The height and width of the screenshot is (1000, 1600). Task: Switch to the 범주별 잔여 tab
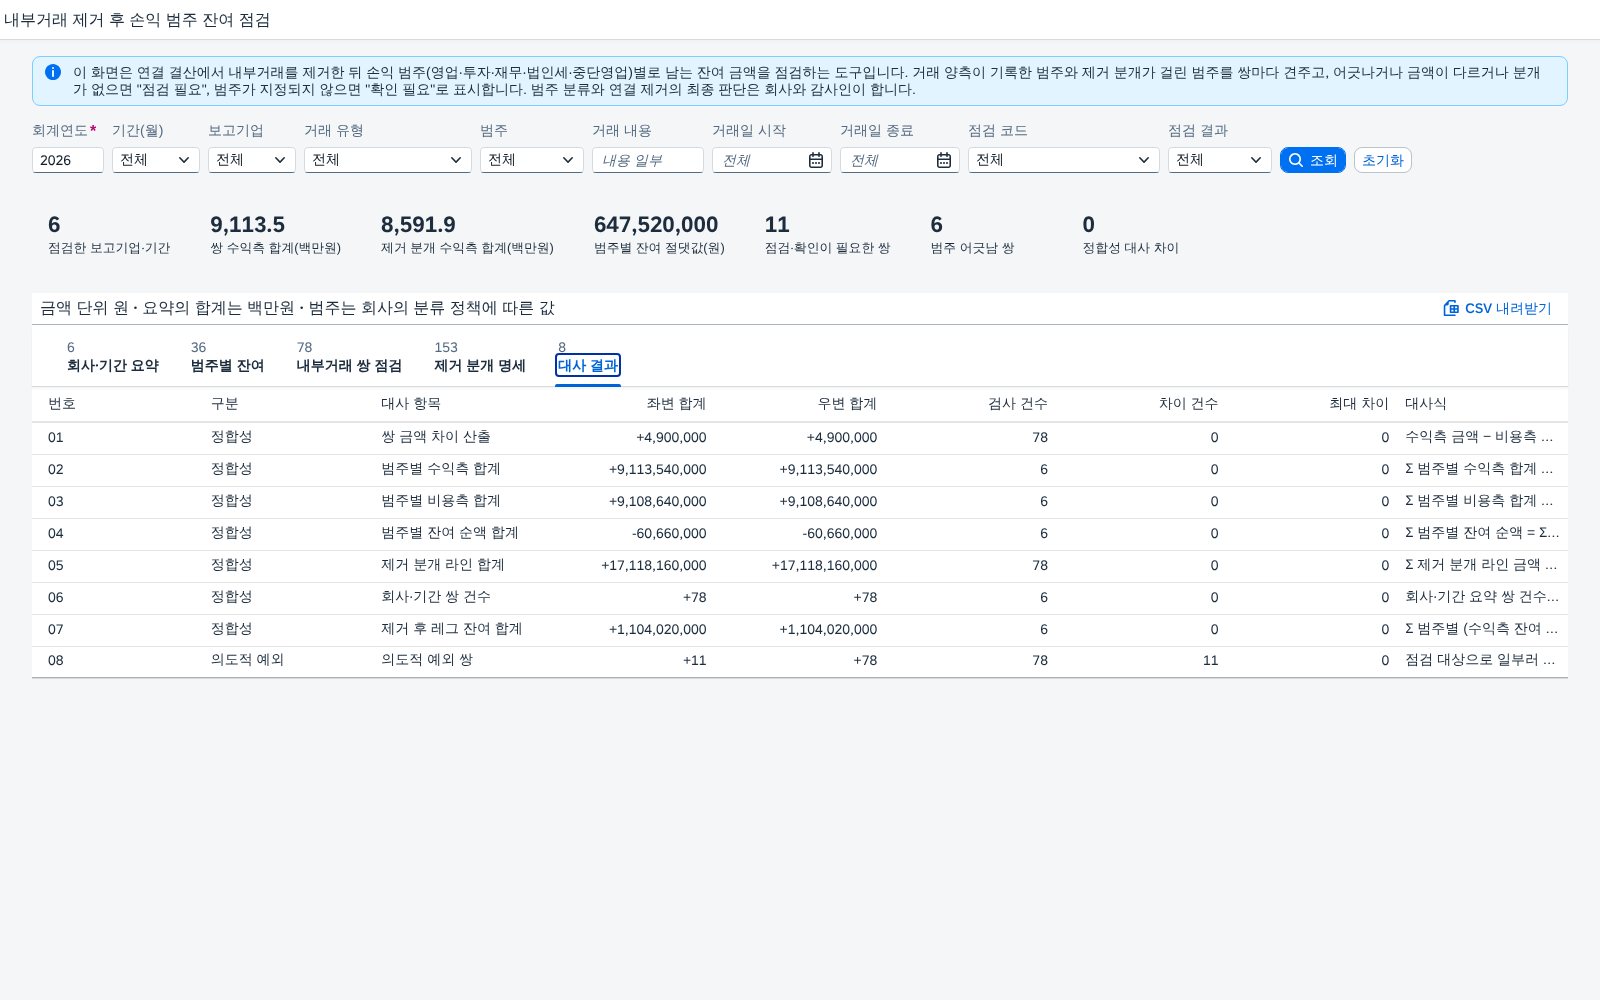coord(227,366)
